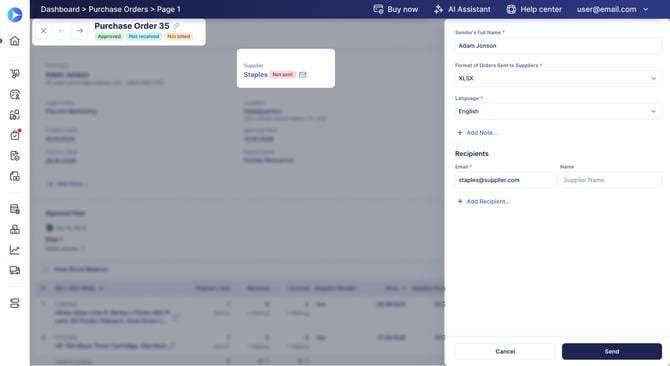
Task: Click the Approved status badge
Action: pyautogui.click(x=109, y=37)
